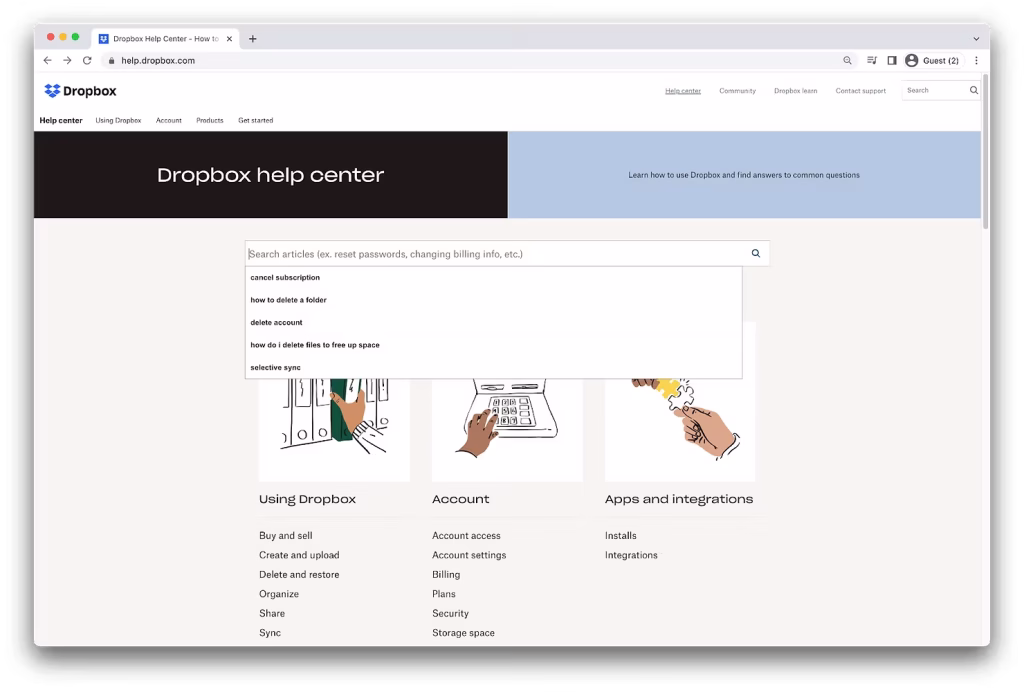The width and height of the screenshot is (1024, 692).
Task: Click the Contact support link
Action: pos(861,91)
